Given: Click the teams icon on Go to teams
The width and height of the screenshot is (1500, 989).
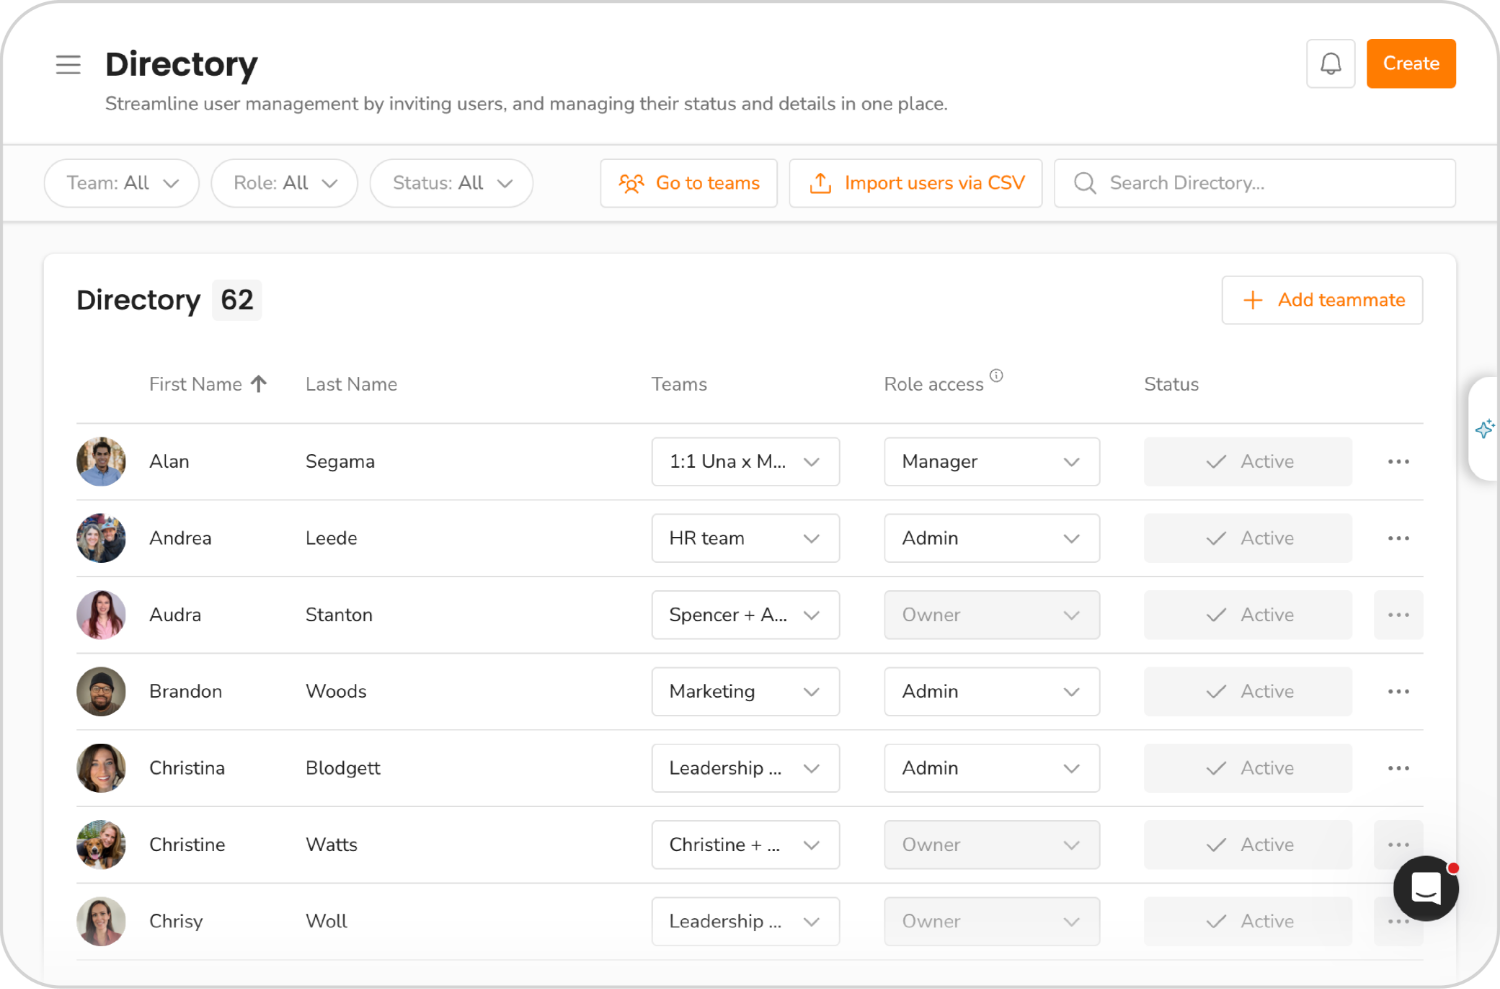Looking at the screenshot, I should pyautogui.click(x=631, y=183).
